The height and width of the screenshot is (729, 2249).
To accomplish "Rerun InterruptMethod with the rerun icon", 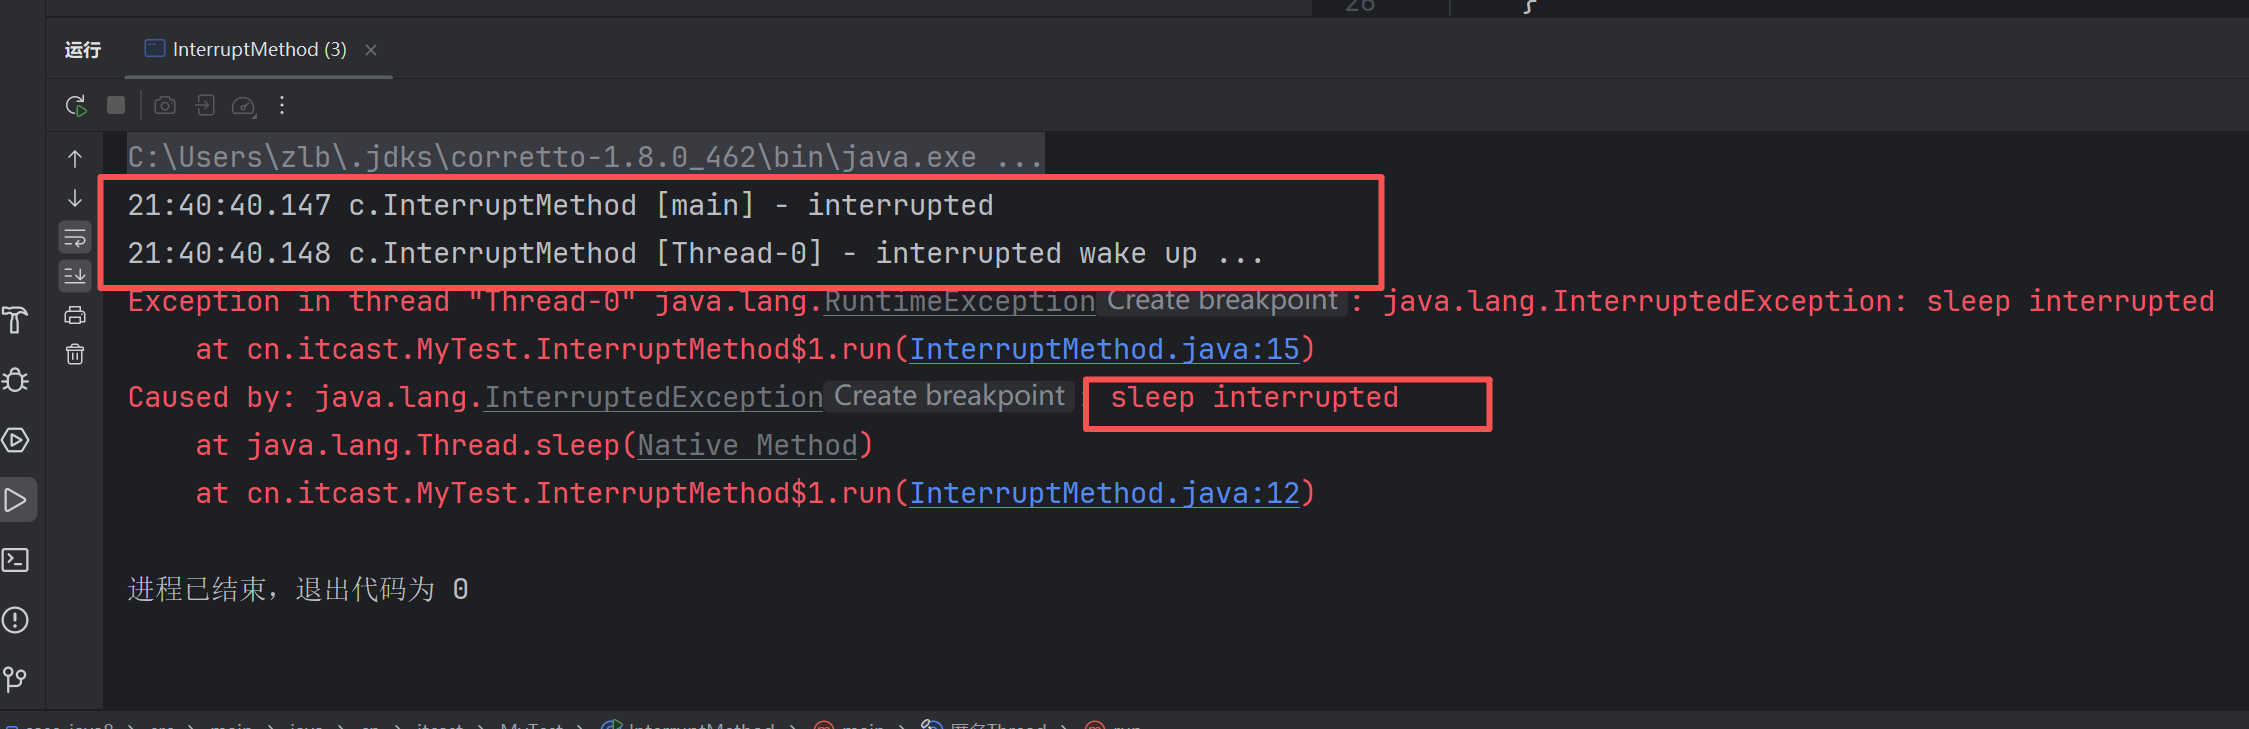I will (x=76, y=105).
